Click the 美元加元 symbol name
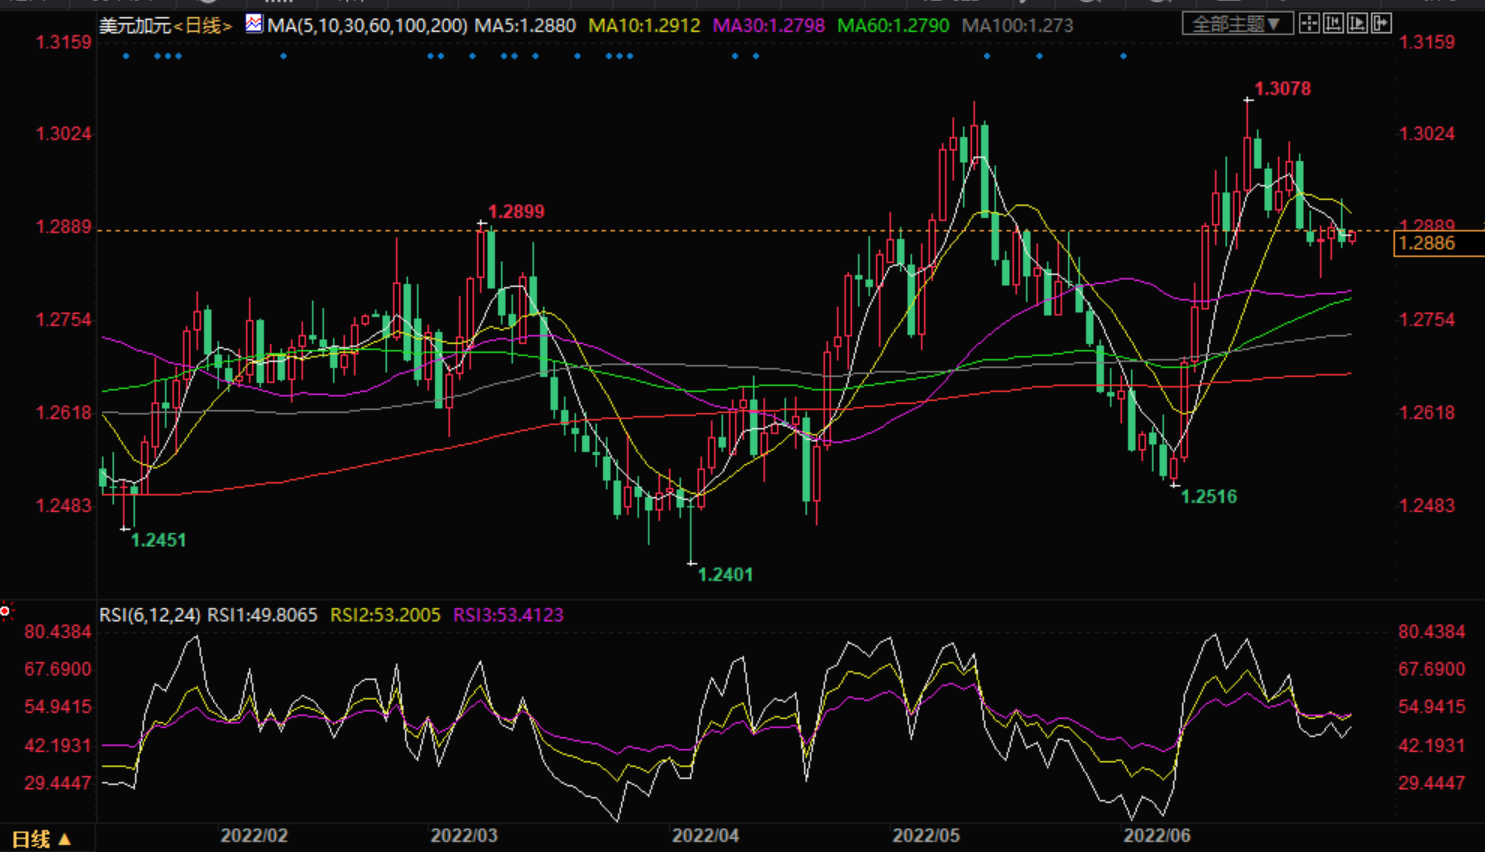 click(x=135, y=25)
